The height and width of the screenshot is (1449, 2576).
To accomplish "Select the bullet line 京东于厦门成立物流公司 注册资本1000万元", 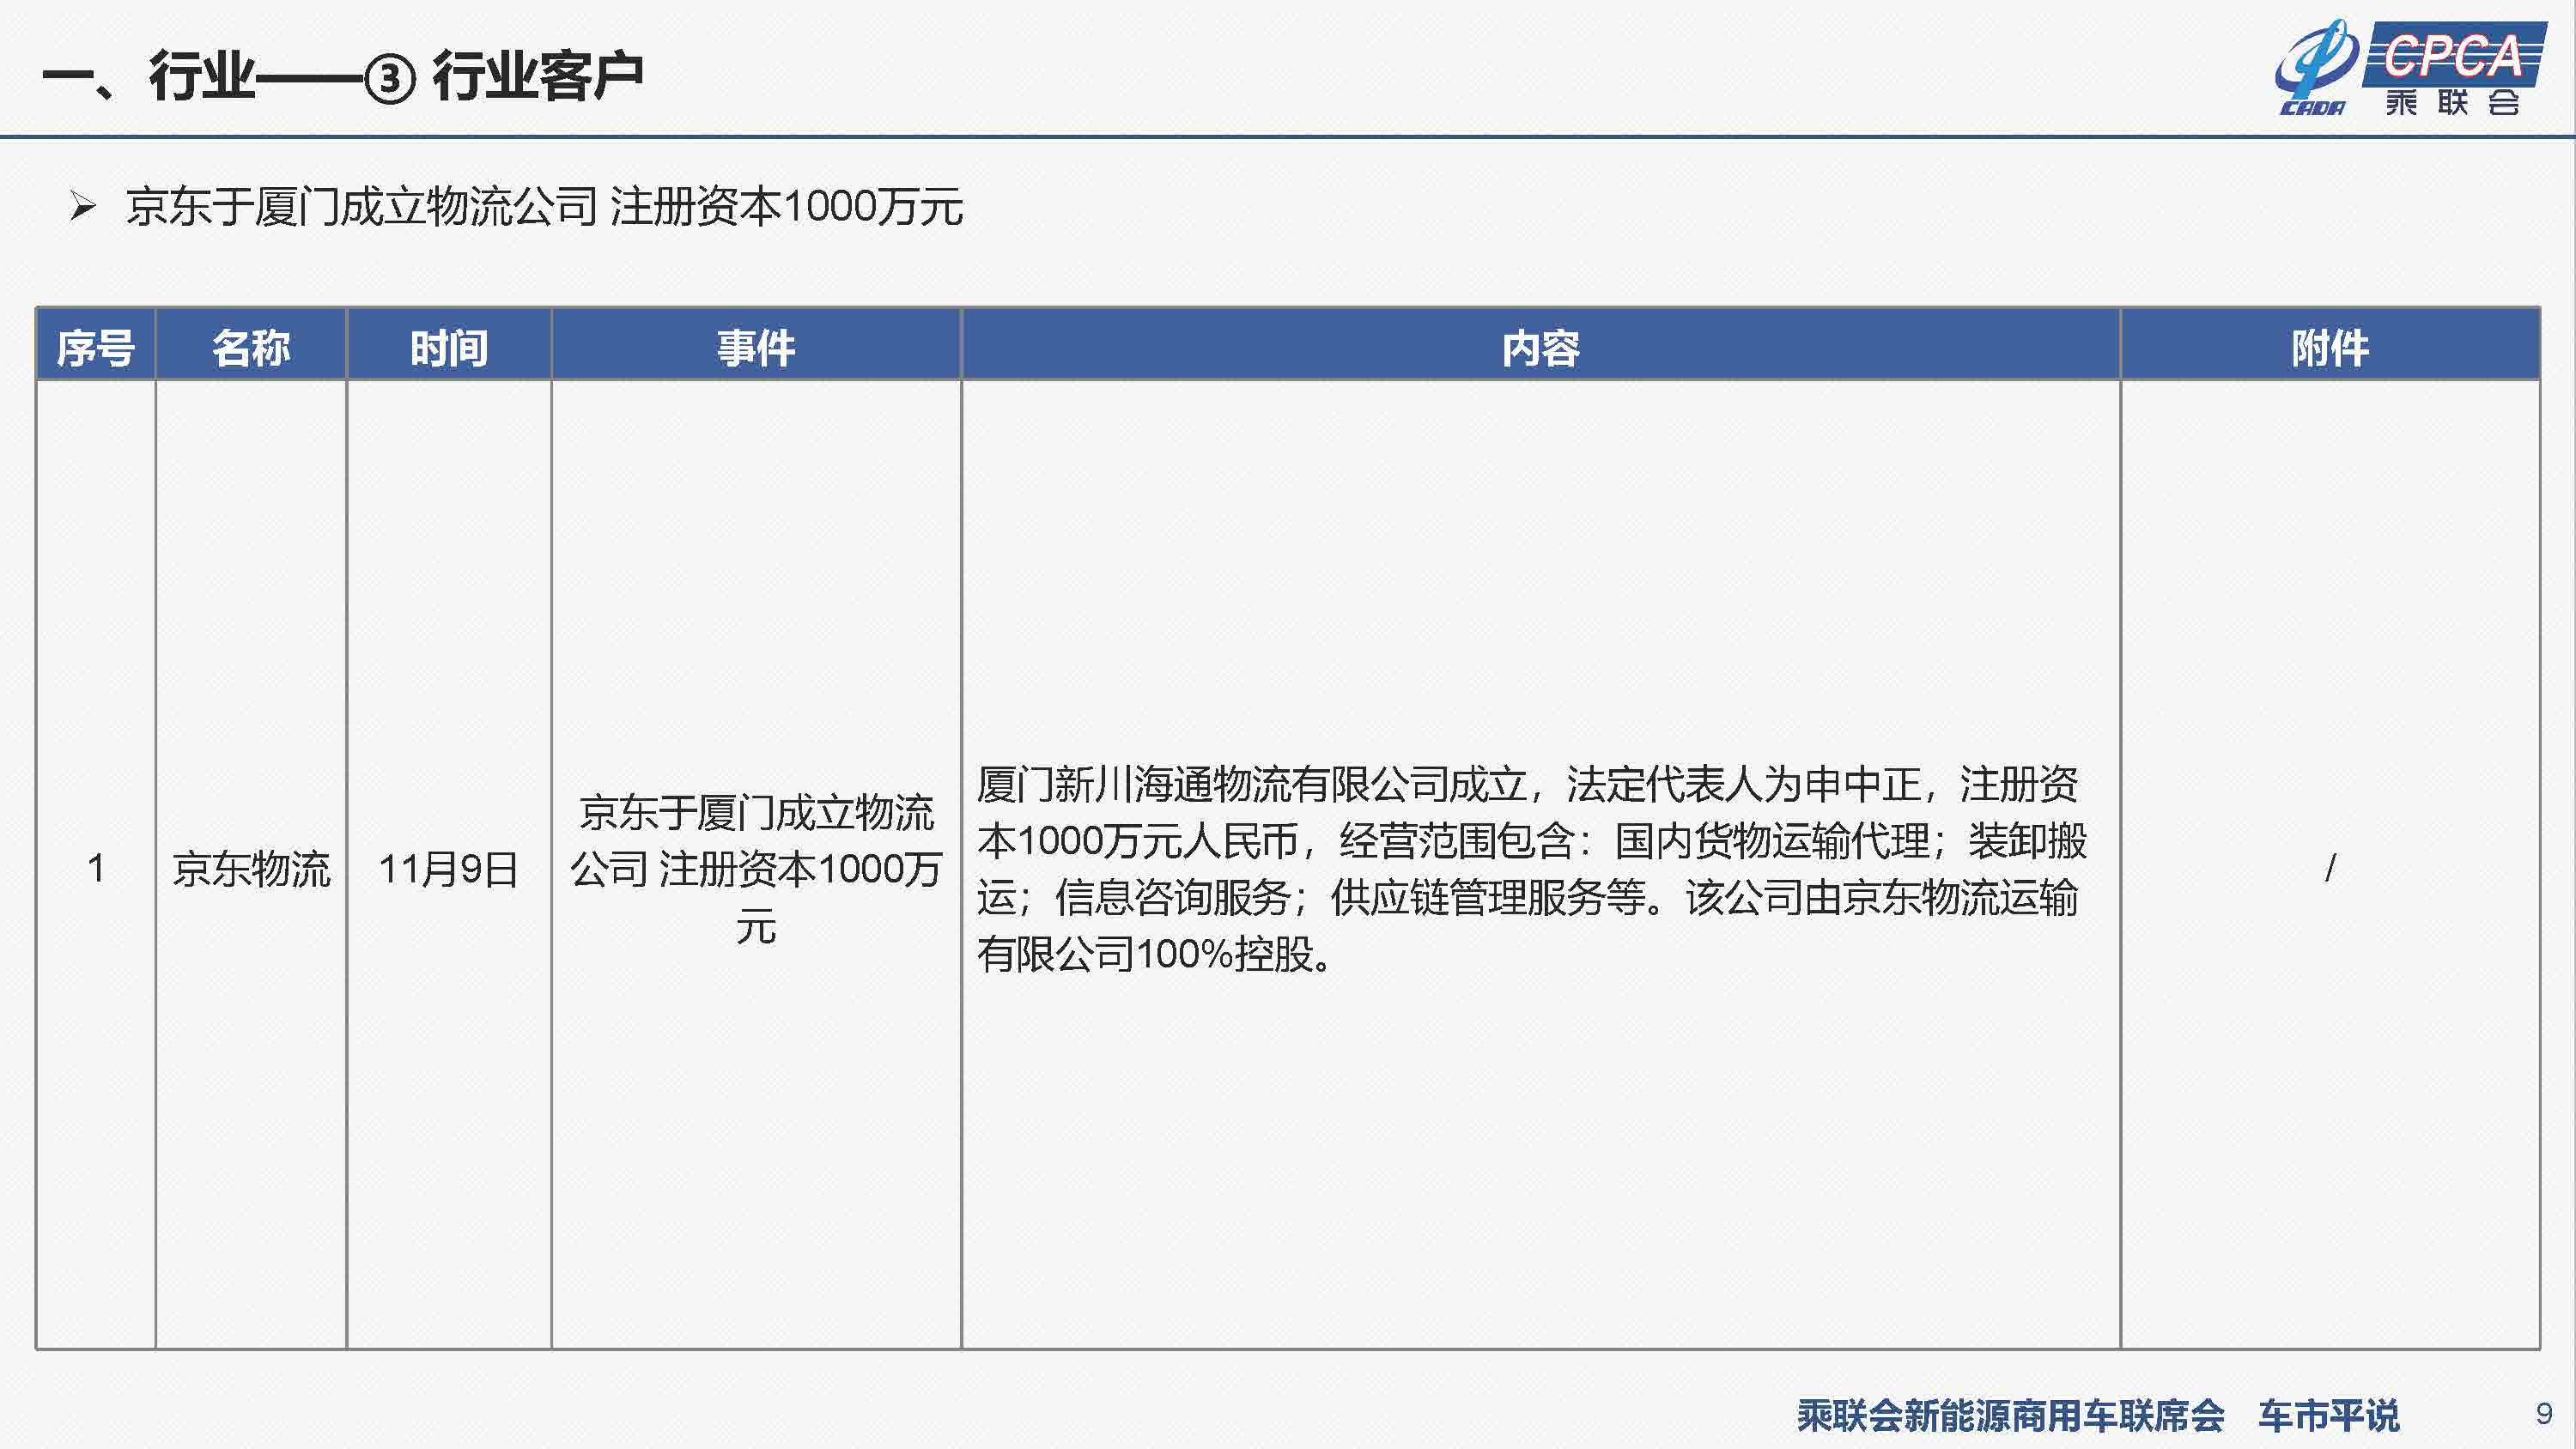I will (x=544, y=207).
